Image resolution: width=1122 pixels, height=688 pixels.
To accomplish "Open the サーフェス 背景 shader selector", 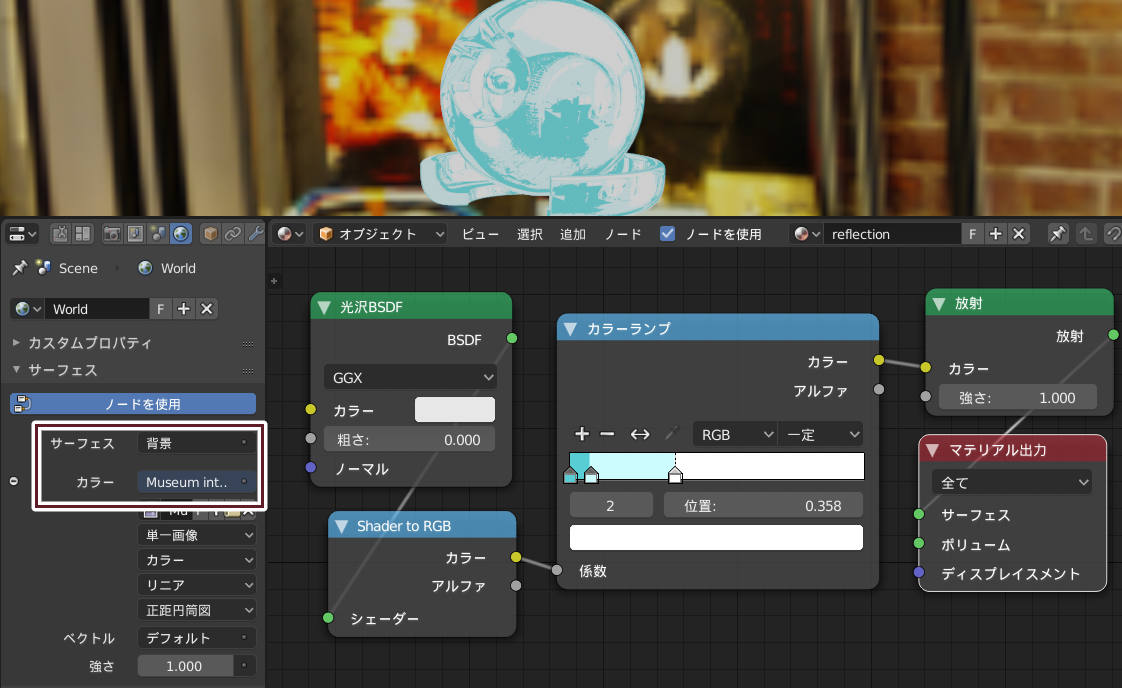I will 196,443.
